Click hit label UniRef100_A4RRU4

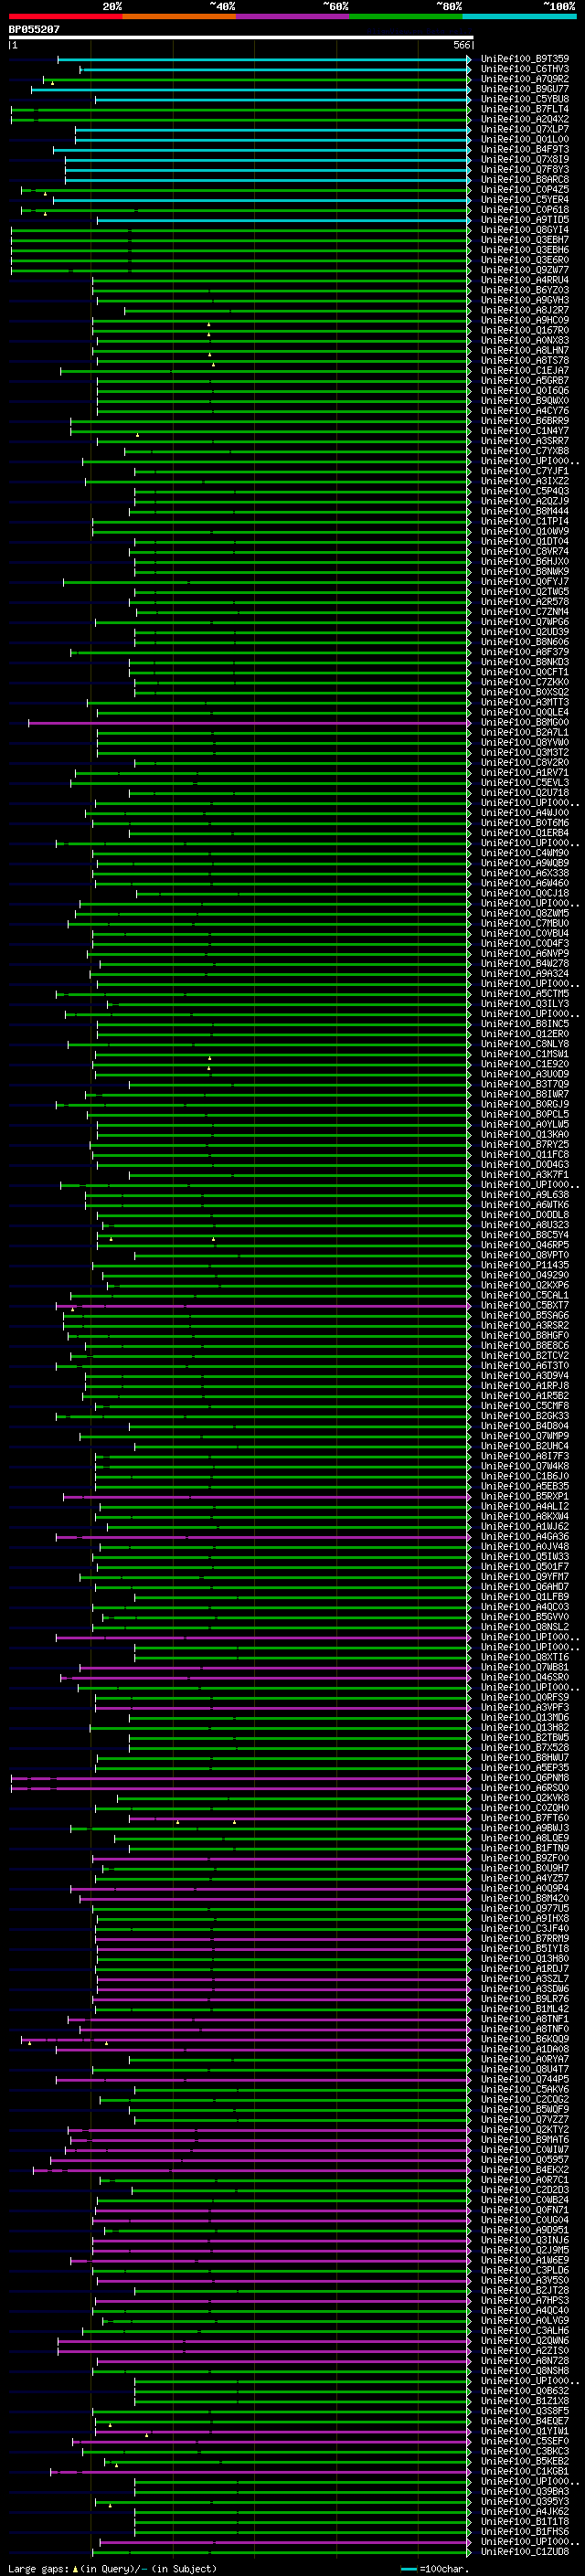click(525, 280)
